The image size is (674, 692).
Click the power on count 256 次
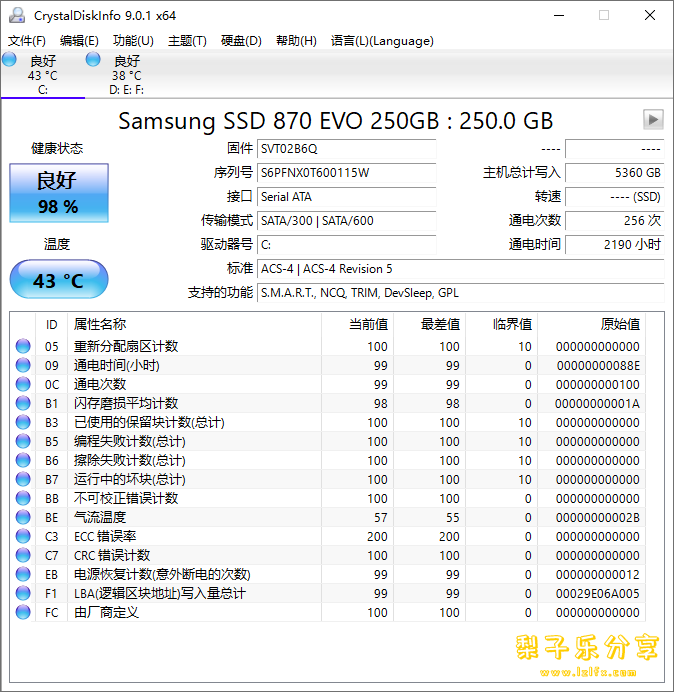point(614,220)
